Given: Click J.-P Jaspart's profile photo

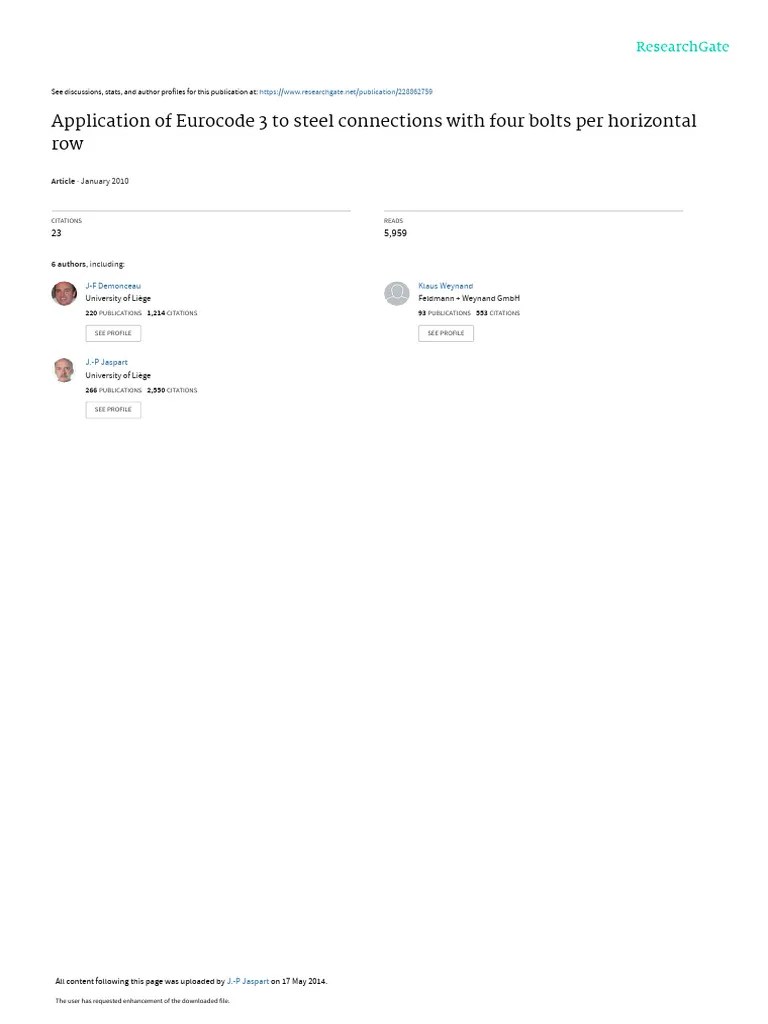Looking at the screenshot, I should tap(64, 370).
